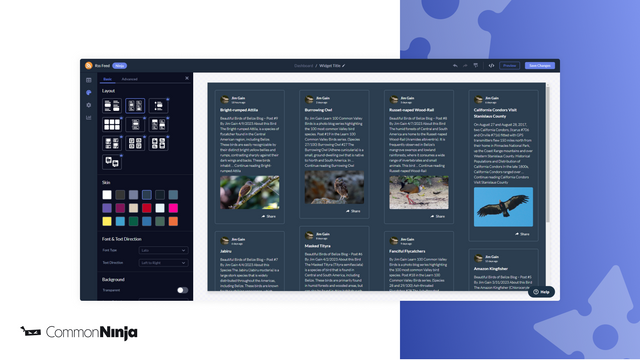
Task: Click the orange RSS Feed logo icon
Action: [89, 66]
